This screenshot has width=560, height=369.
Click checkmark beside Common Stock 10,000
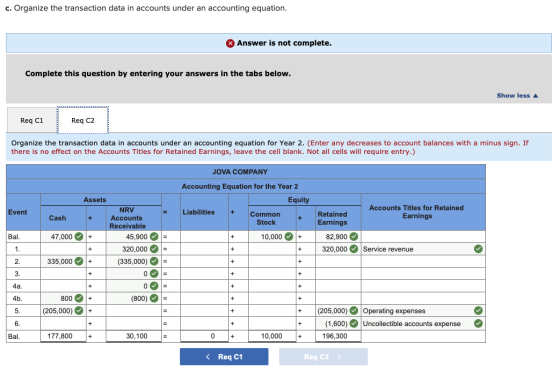click(x=289, y=236)
